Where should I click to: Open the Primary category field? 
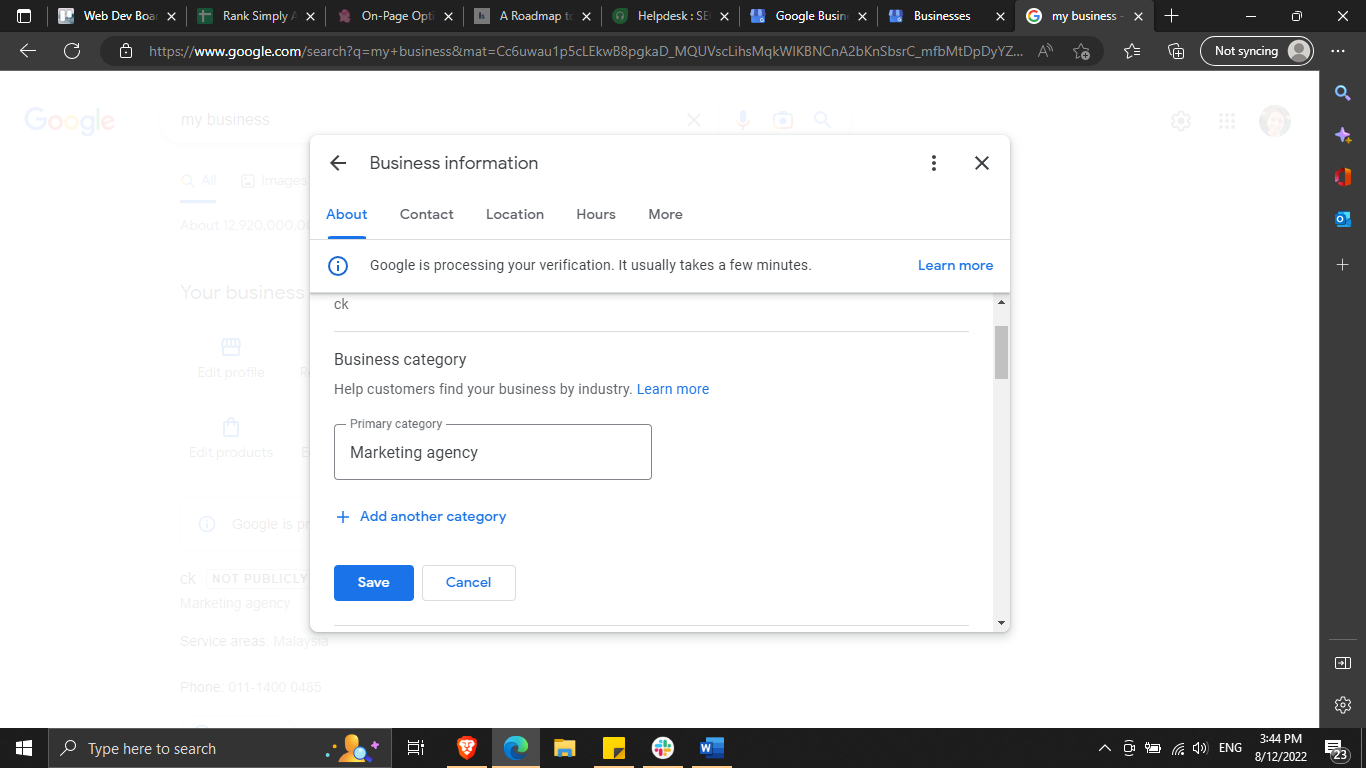pyautogui.click(x=492, y=452)
